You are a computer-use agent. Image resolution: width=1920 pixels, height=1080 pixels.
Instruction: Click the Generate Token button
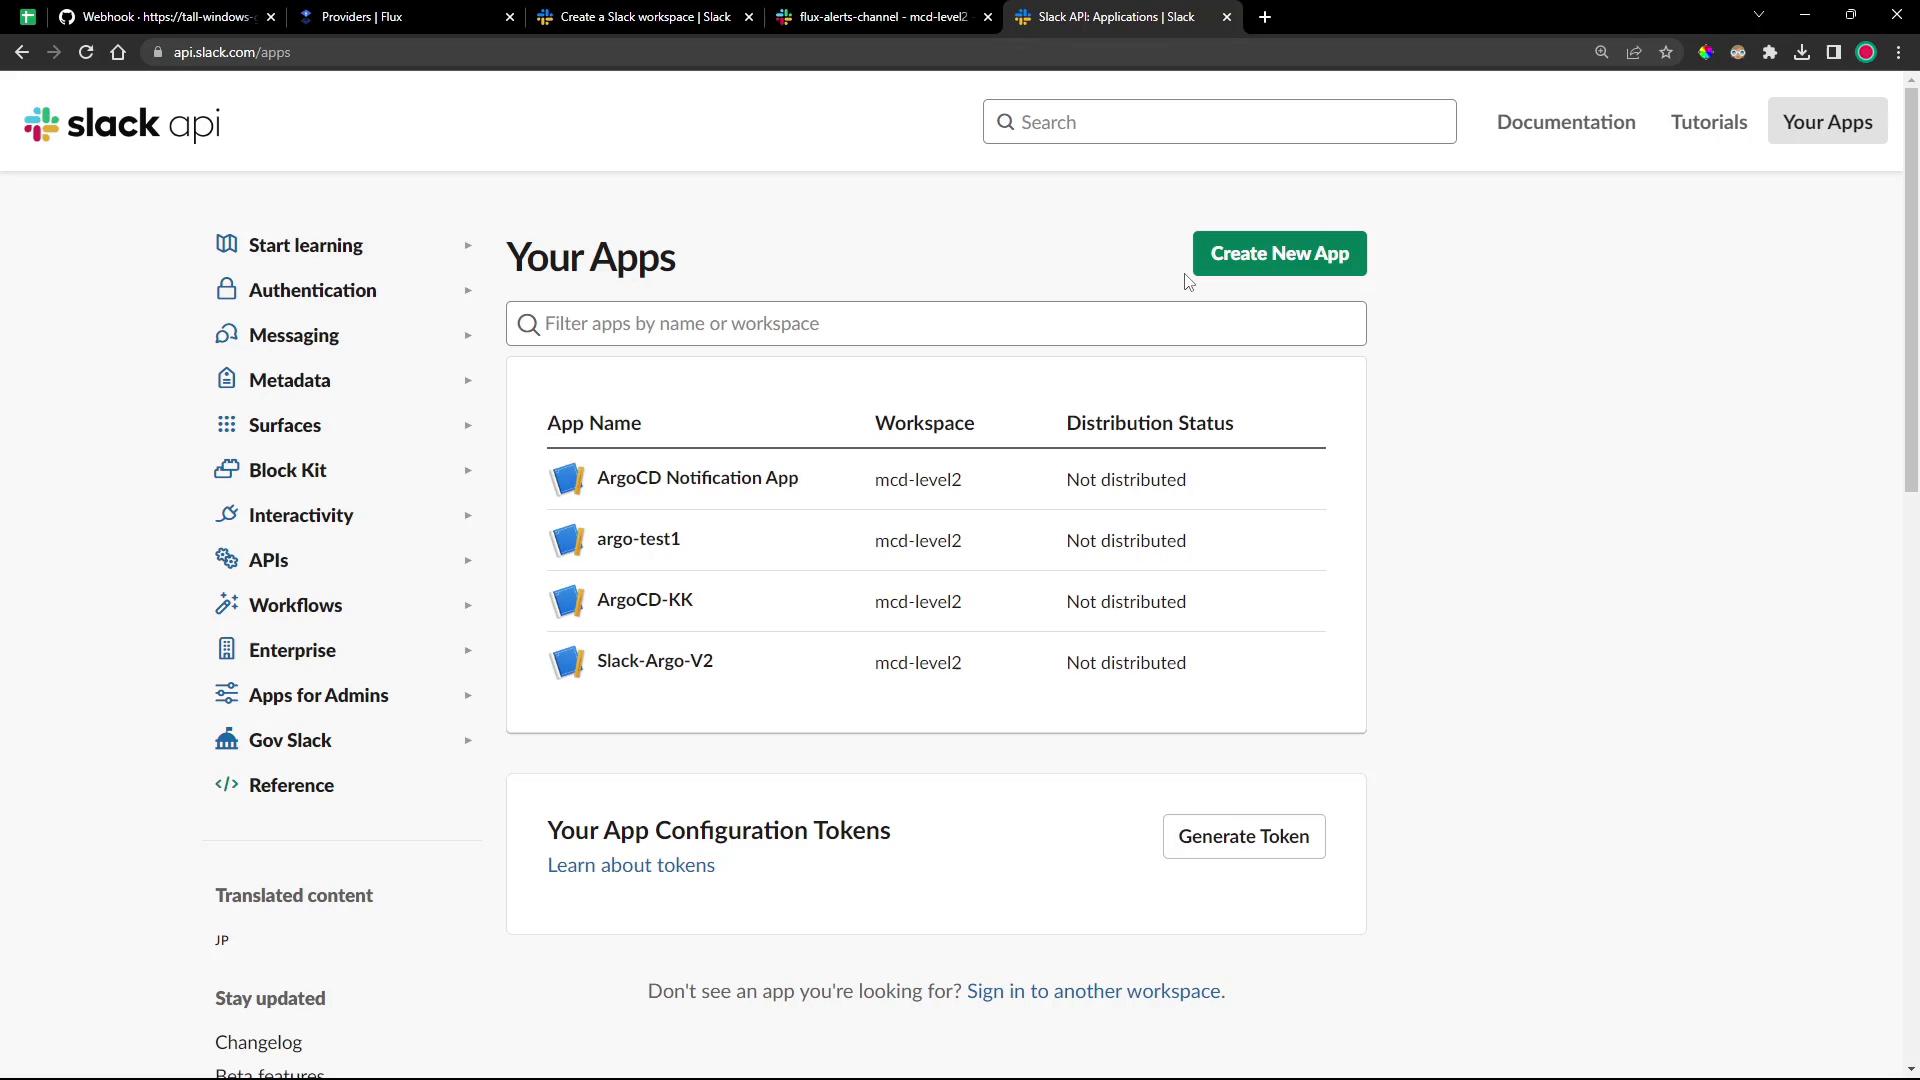coord(1243,837)
